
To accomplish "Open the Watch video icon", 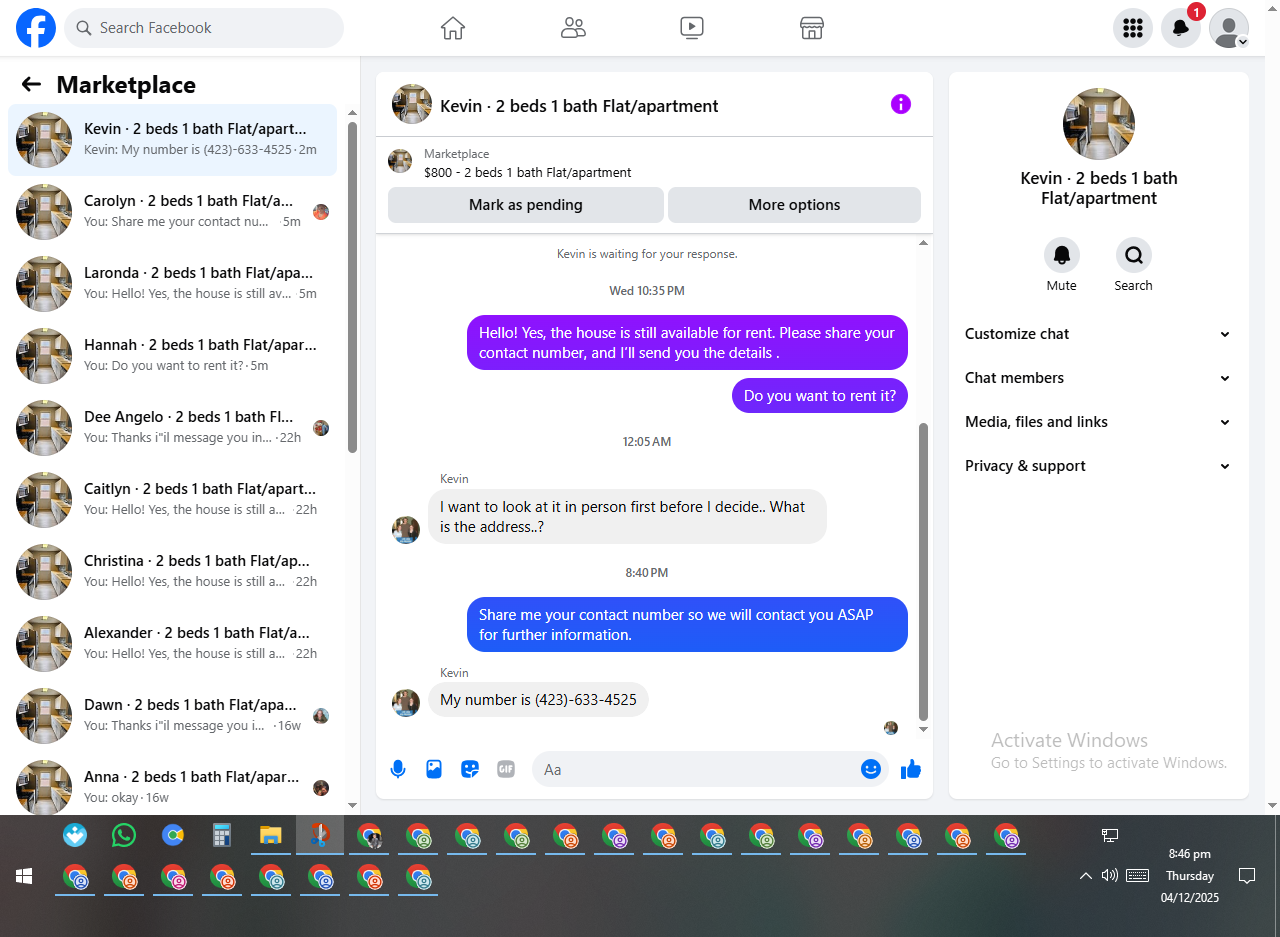I will point(692,28).
